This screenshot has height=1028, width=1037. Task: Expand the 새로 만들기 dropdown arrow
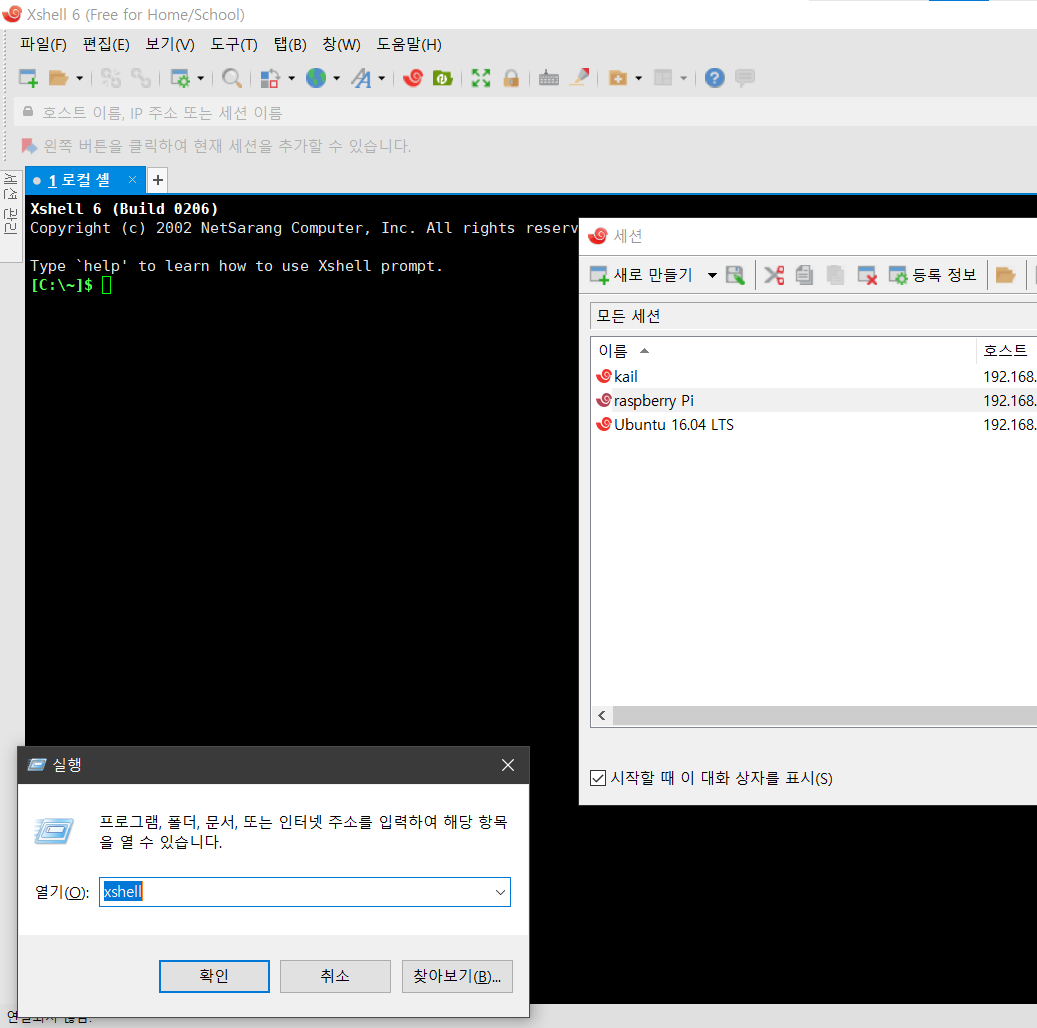[x=712, y=275]
